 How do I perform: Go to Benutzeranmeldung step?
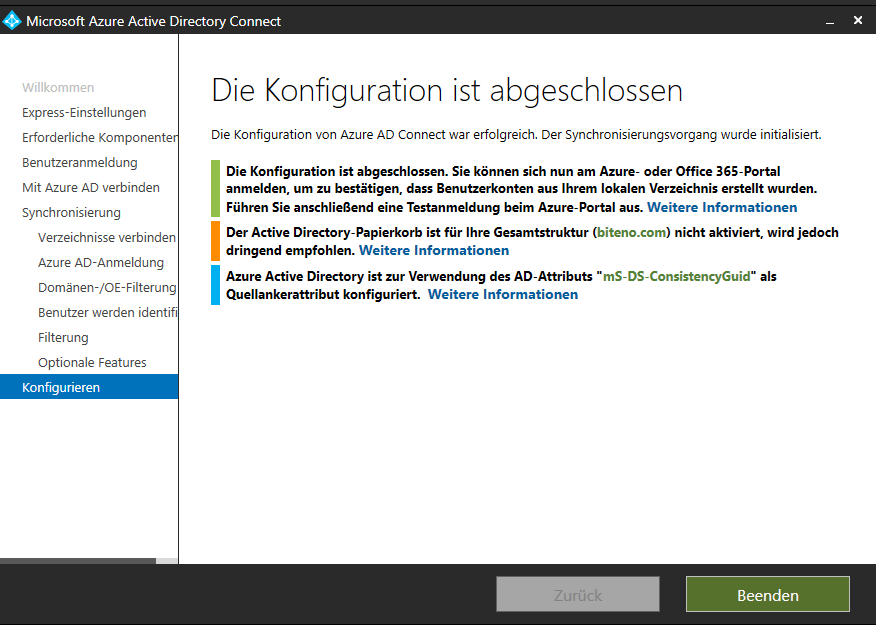pyautogui.click(x=80, y=163)
